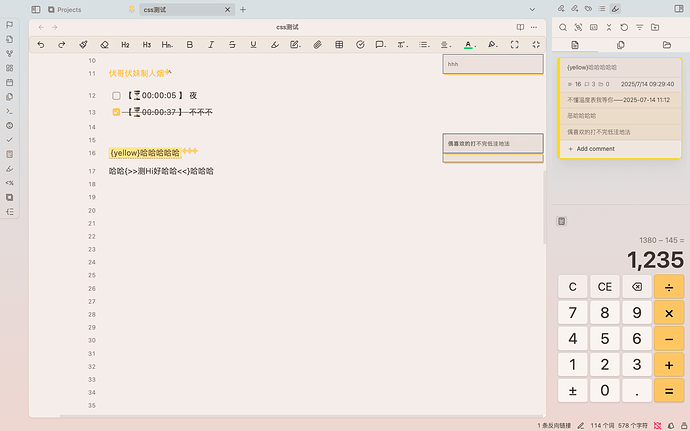The height and width of the screenshot is (431, 690).
Task: Open the terminal command icon in ribbon
Action: pyautogui.click(x=9, y=111)
